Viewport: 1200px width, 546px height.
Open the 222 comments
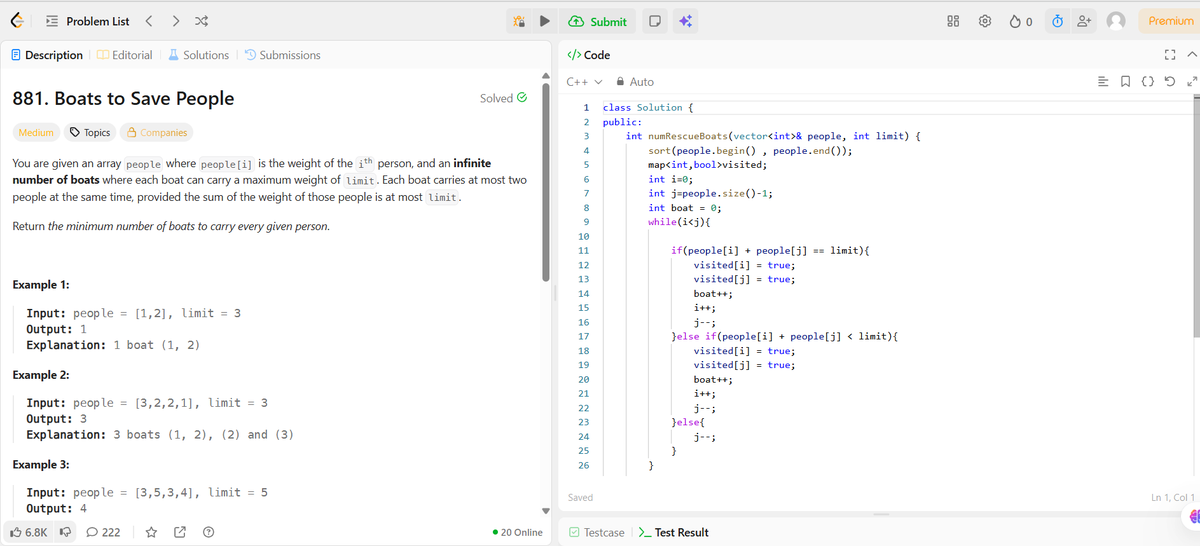[103, 532]
